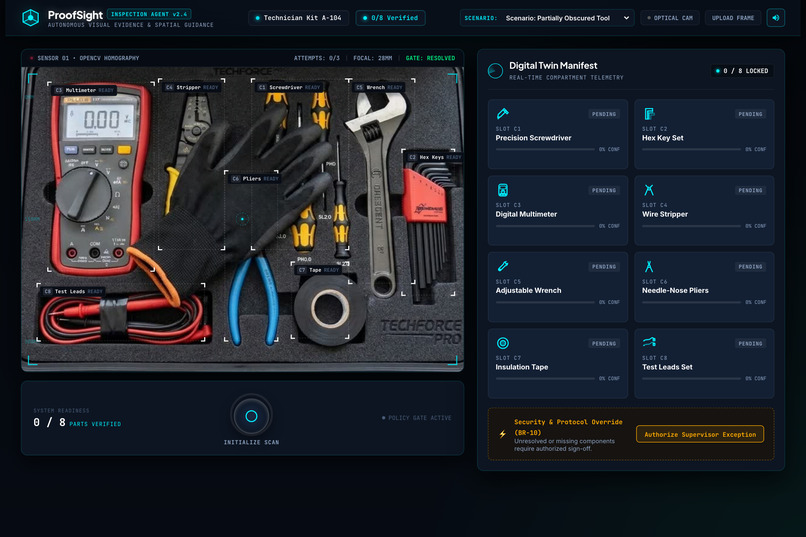Click the ProofSight hexagon logo
806x537 pixels.
31,17
